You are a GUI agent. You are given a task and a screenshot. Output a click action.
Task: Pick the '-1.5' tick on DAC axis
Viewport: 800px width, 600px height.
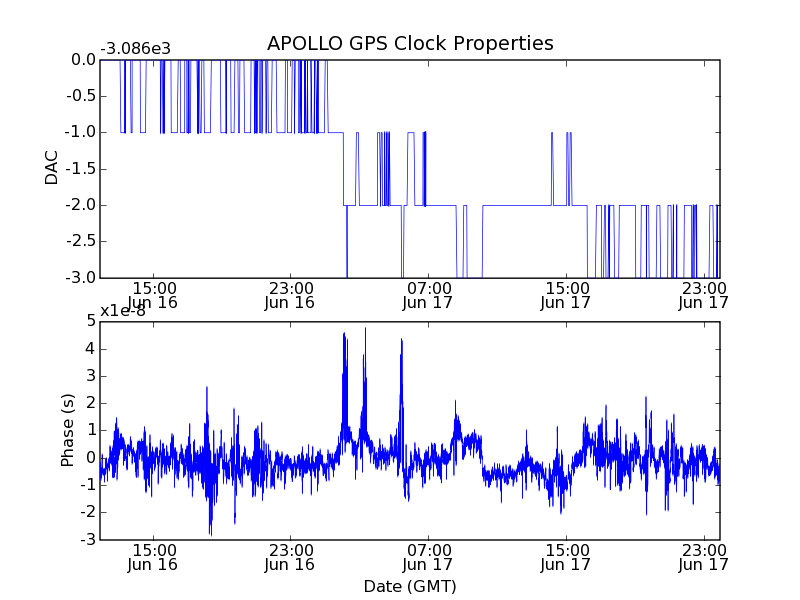click(81, 169)
